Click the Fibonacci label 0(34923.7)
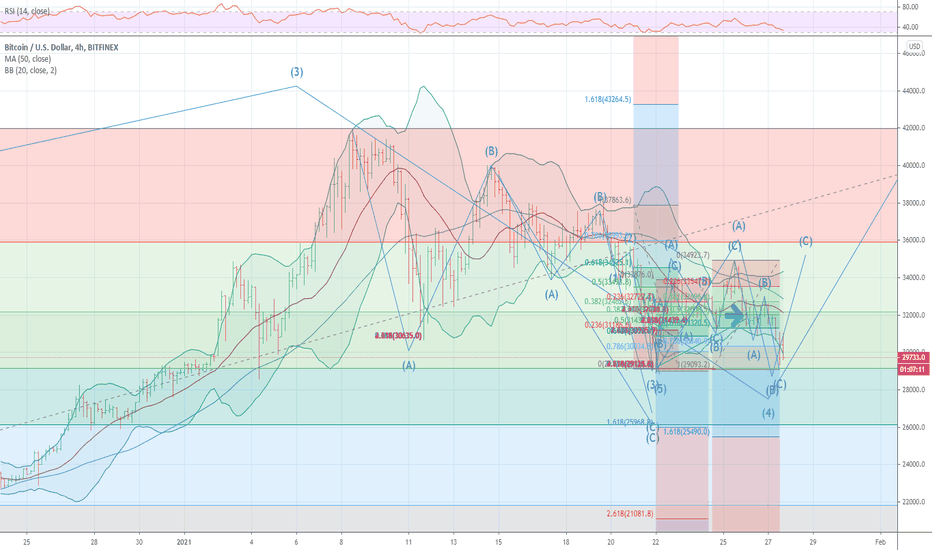The image size is (932, 550). (692, 256)
